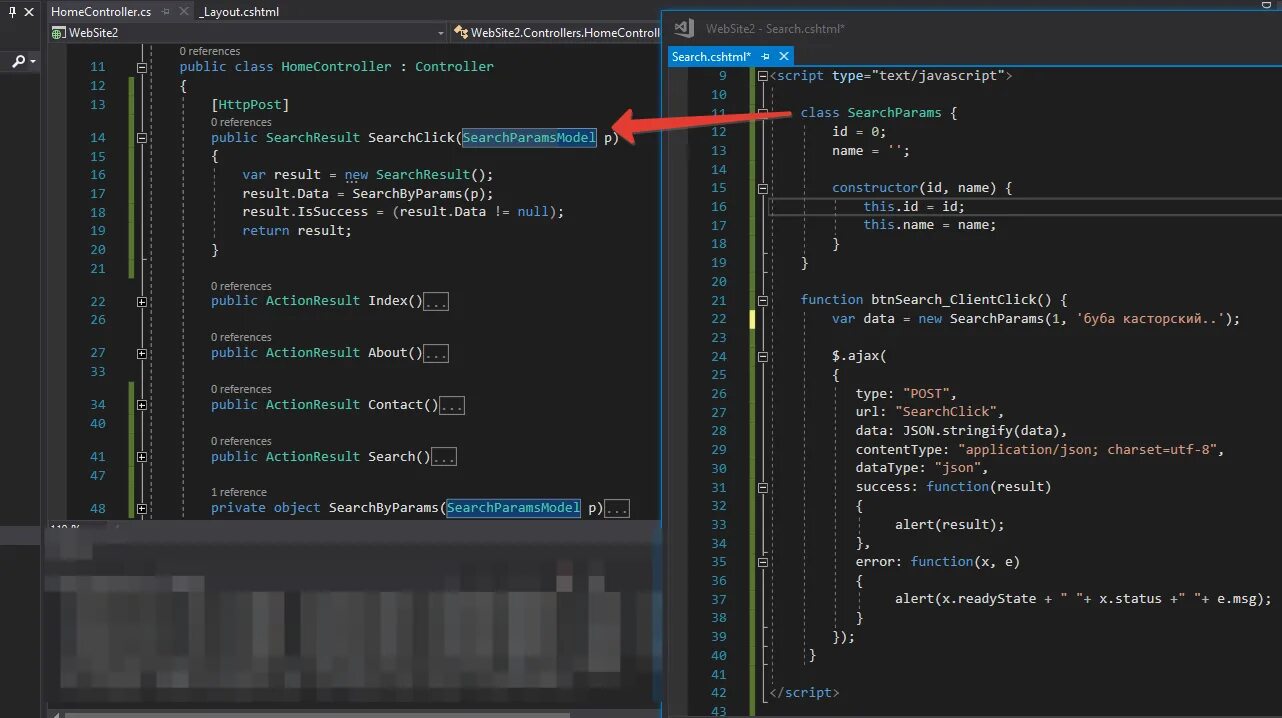Image resolution: width=1282 pixels, height=718 pixels.
Task: Click the ellipsis box after Contact()
Action: pos(452,405)
